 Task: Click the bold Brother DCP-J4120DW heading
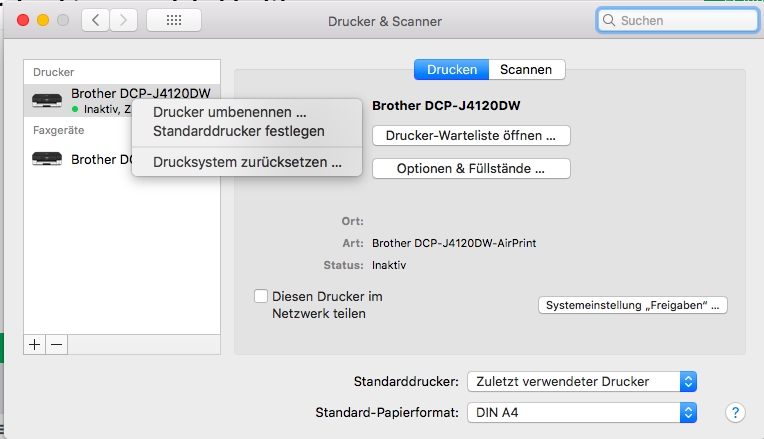(x=446, y=106)
